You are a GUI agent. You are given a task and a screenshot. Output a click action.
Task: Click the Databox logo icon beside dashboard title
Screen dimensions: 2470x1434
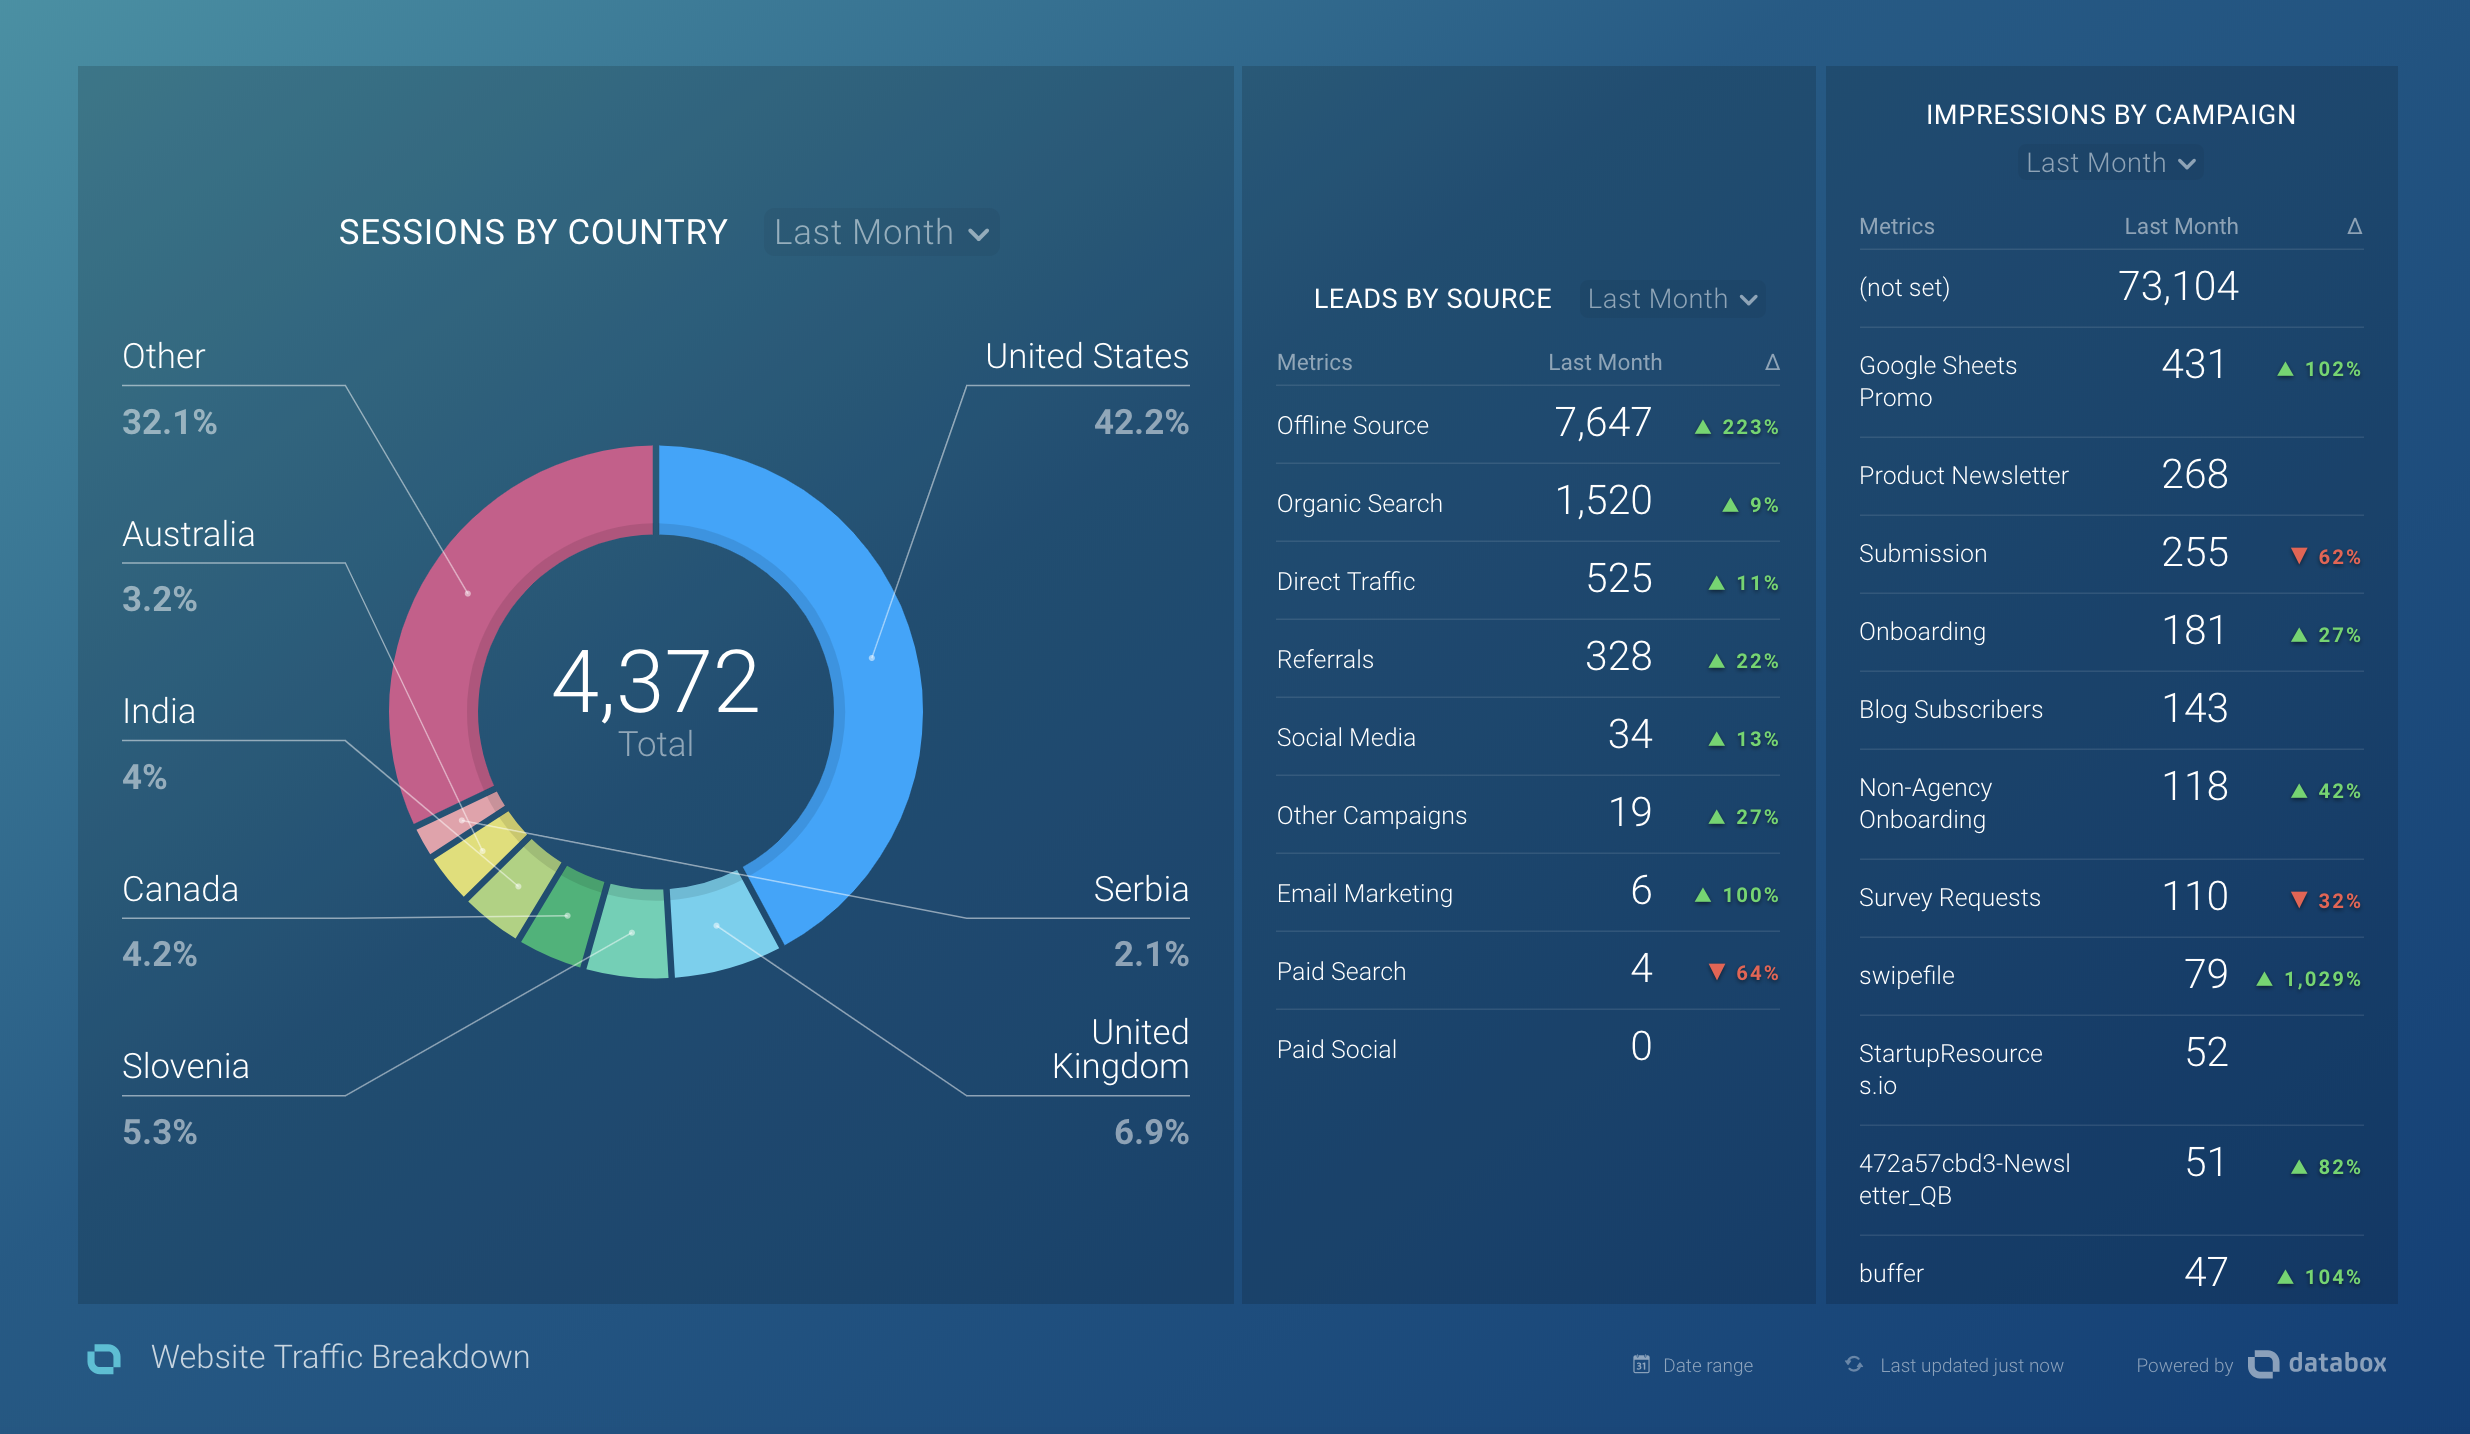click(104, 1358)
